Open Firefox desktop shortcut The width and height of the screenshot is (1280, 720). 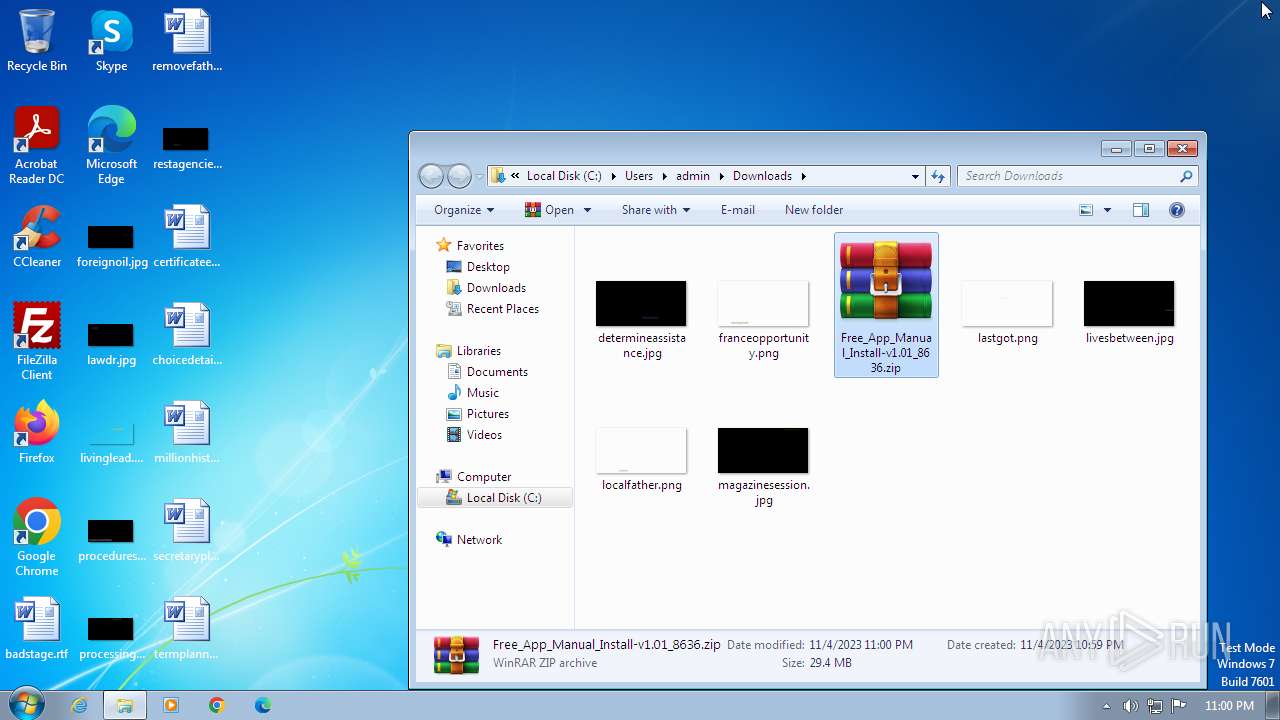[37, 433]
